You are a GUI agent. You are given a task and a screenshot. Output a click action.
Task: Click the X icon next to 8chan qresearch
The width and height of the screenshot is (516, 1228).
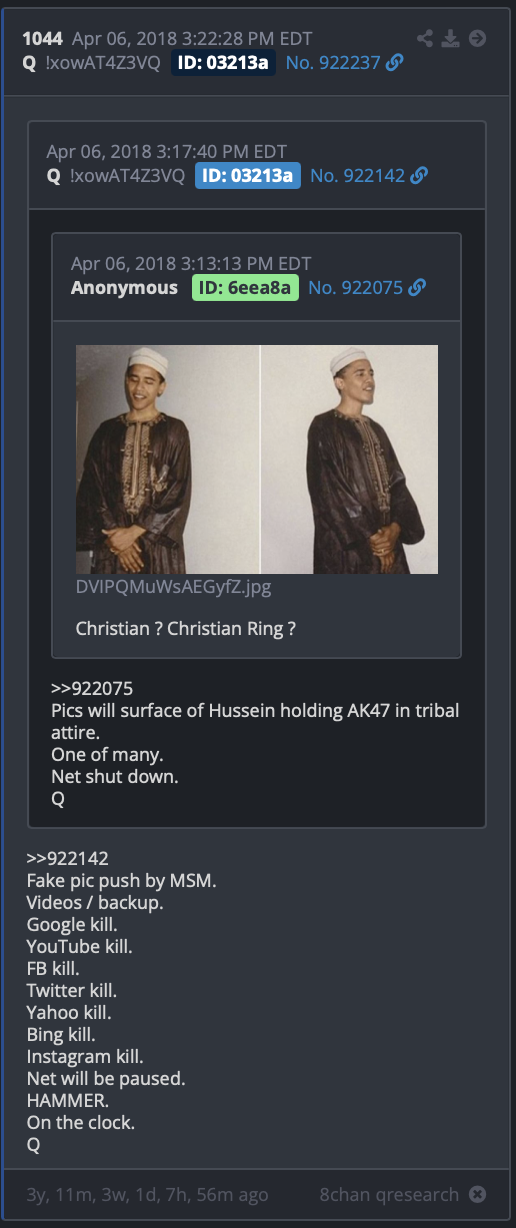(x=478, y=1194)
